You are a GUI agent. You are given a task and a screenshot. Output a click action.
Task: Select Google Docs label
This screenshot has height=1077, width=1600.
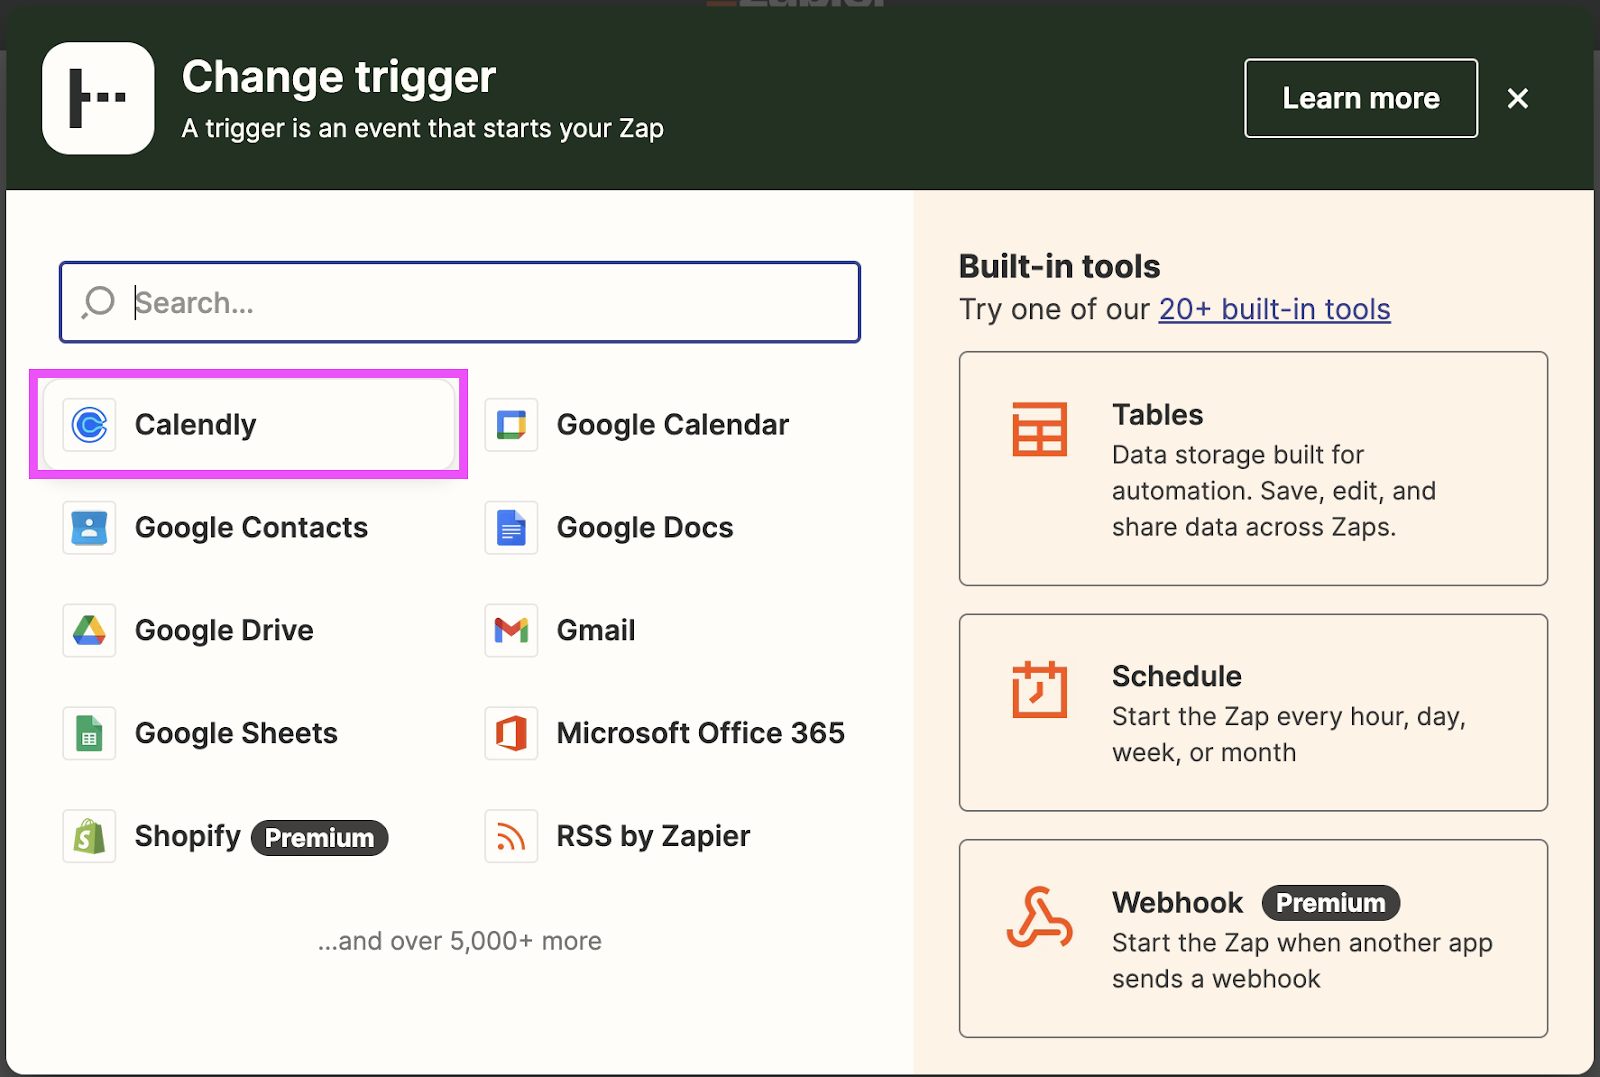(x=645, y=528)
